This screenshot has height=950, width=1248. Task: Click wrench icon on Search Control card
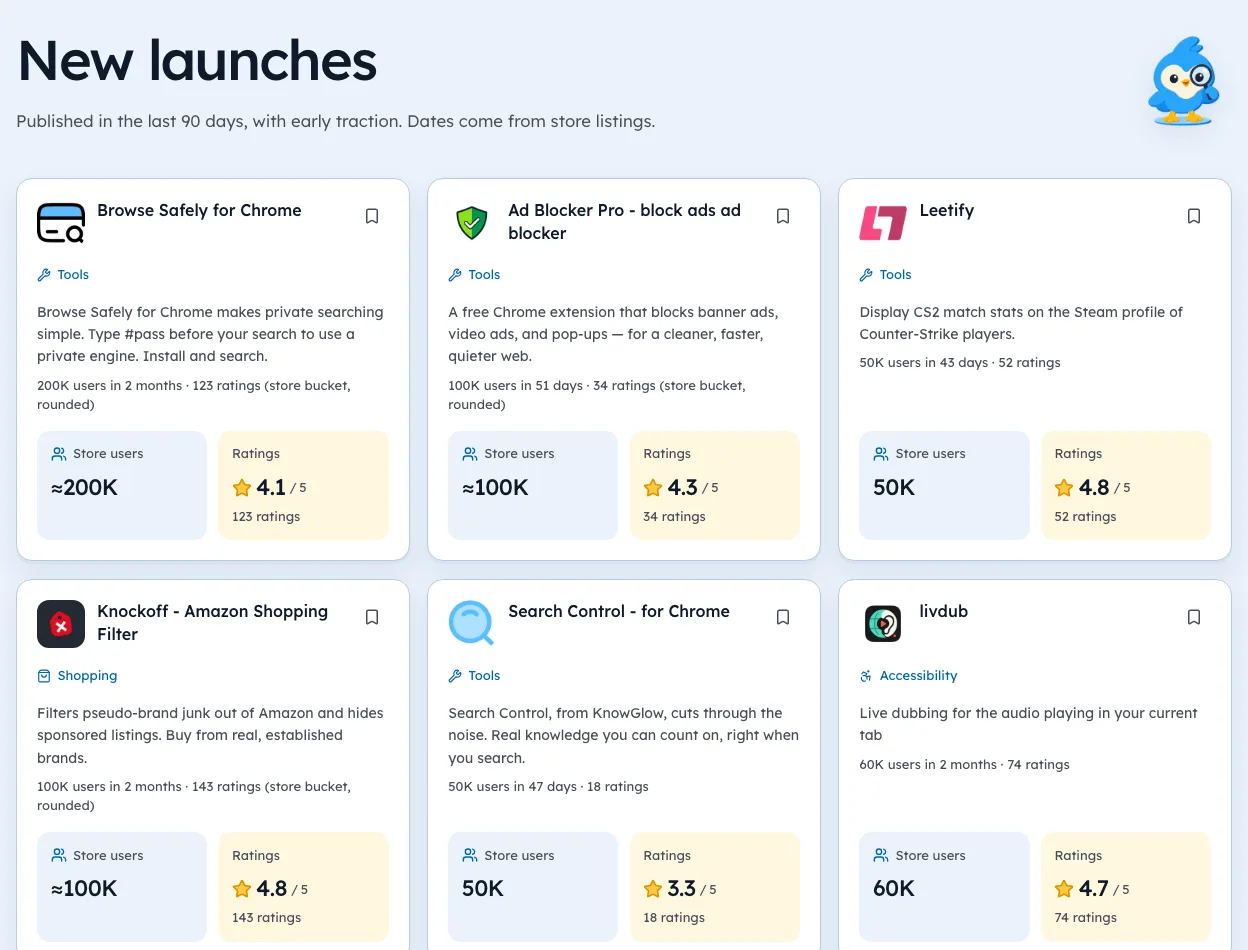coord(455,676)
